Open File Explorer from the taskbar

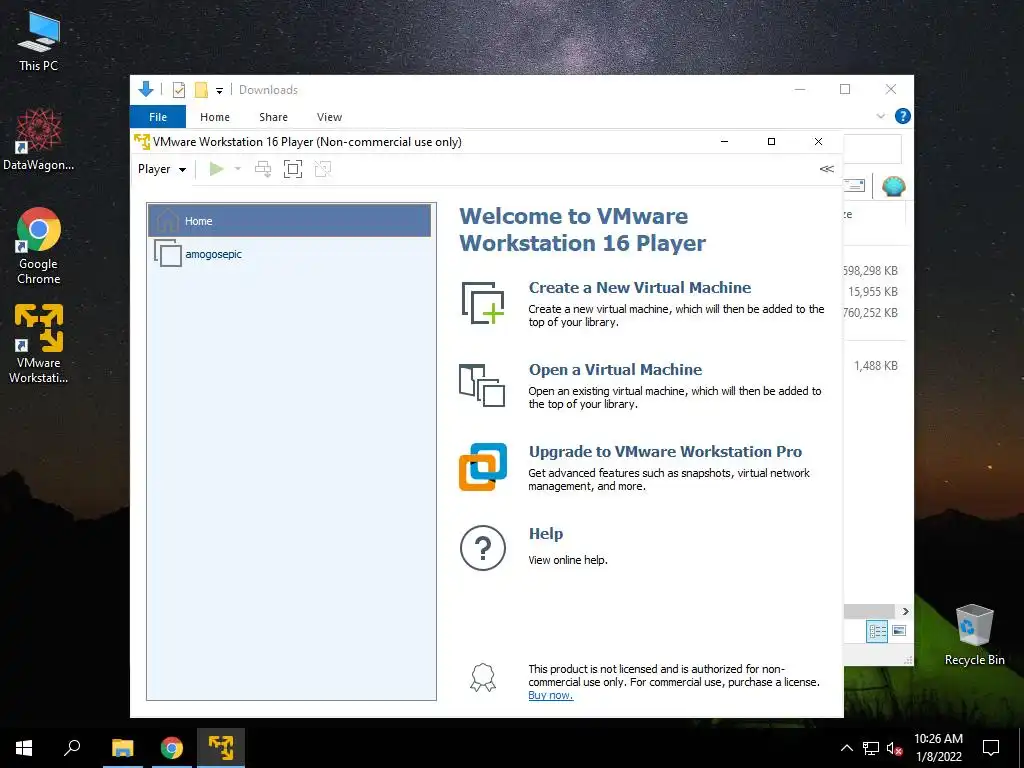[x=123, y=748]
